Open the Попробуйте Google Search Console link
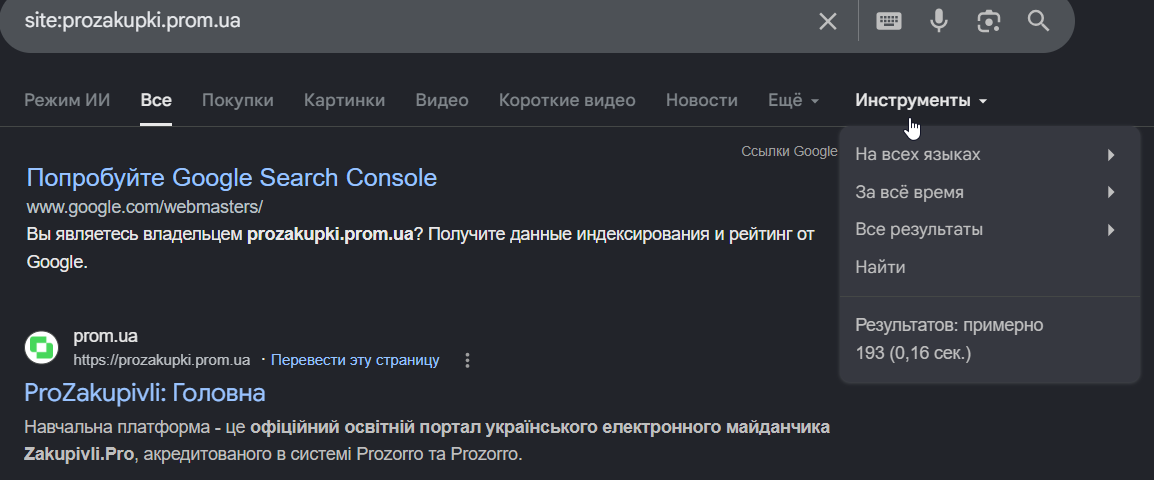Viewport: 1154px width, 480px height. 232,177
